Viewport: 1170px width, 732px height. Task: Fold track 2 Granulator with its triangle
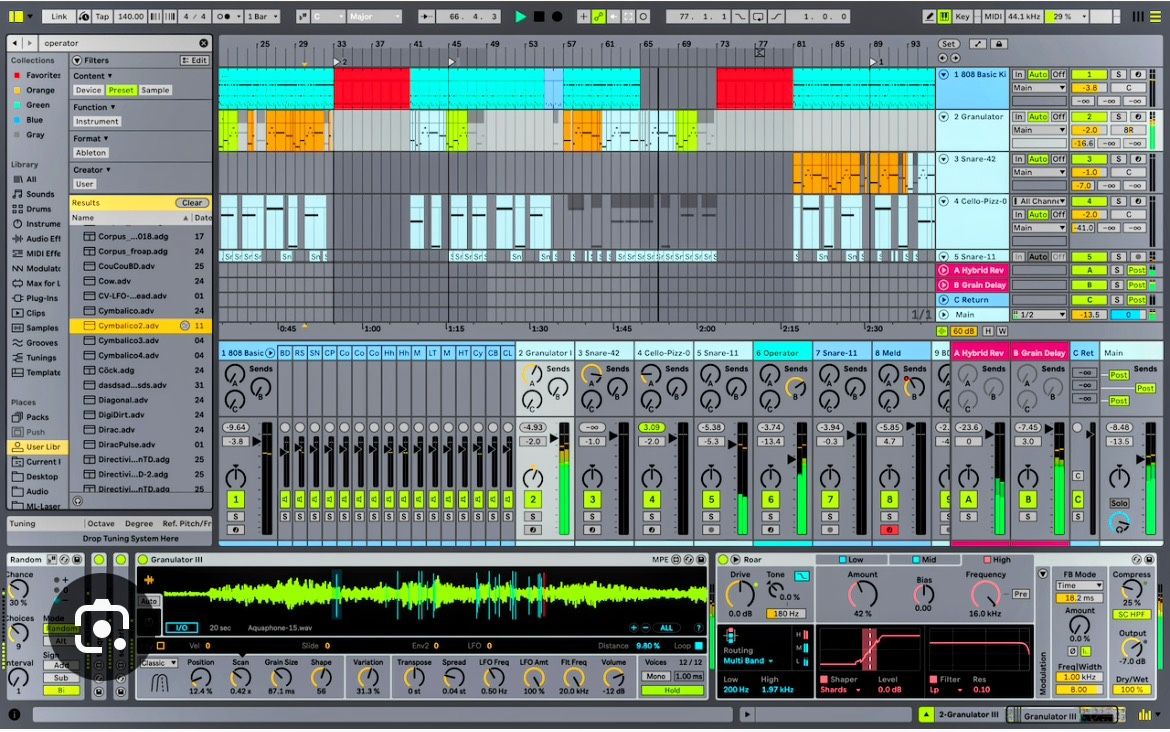pos(944,116)
